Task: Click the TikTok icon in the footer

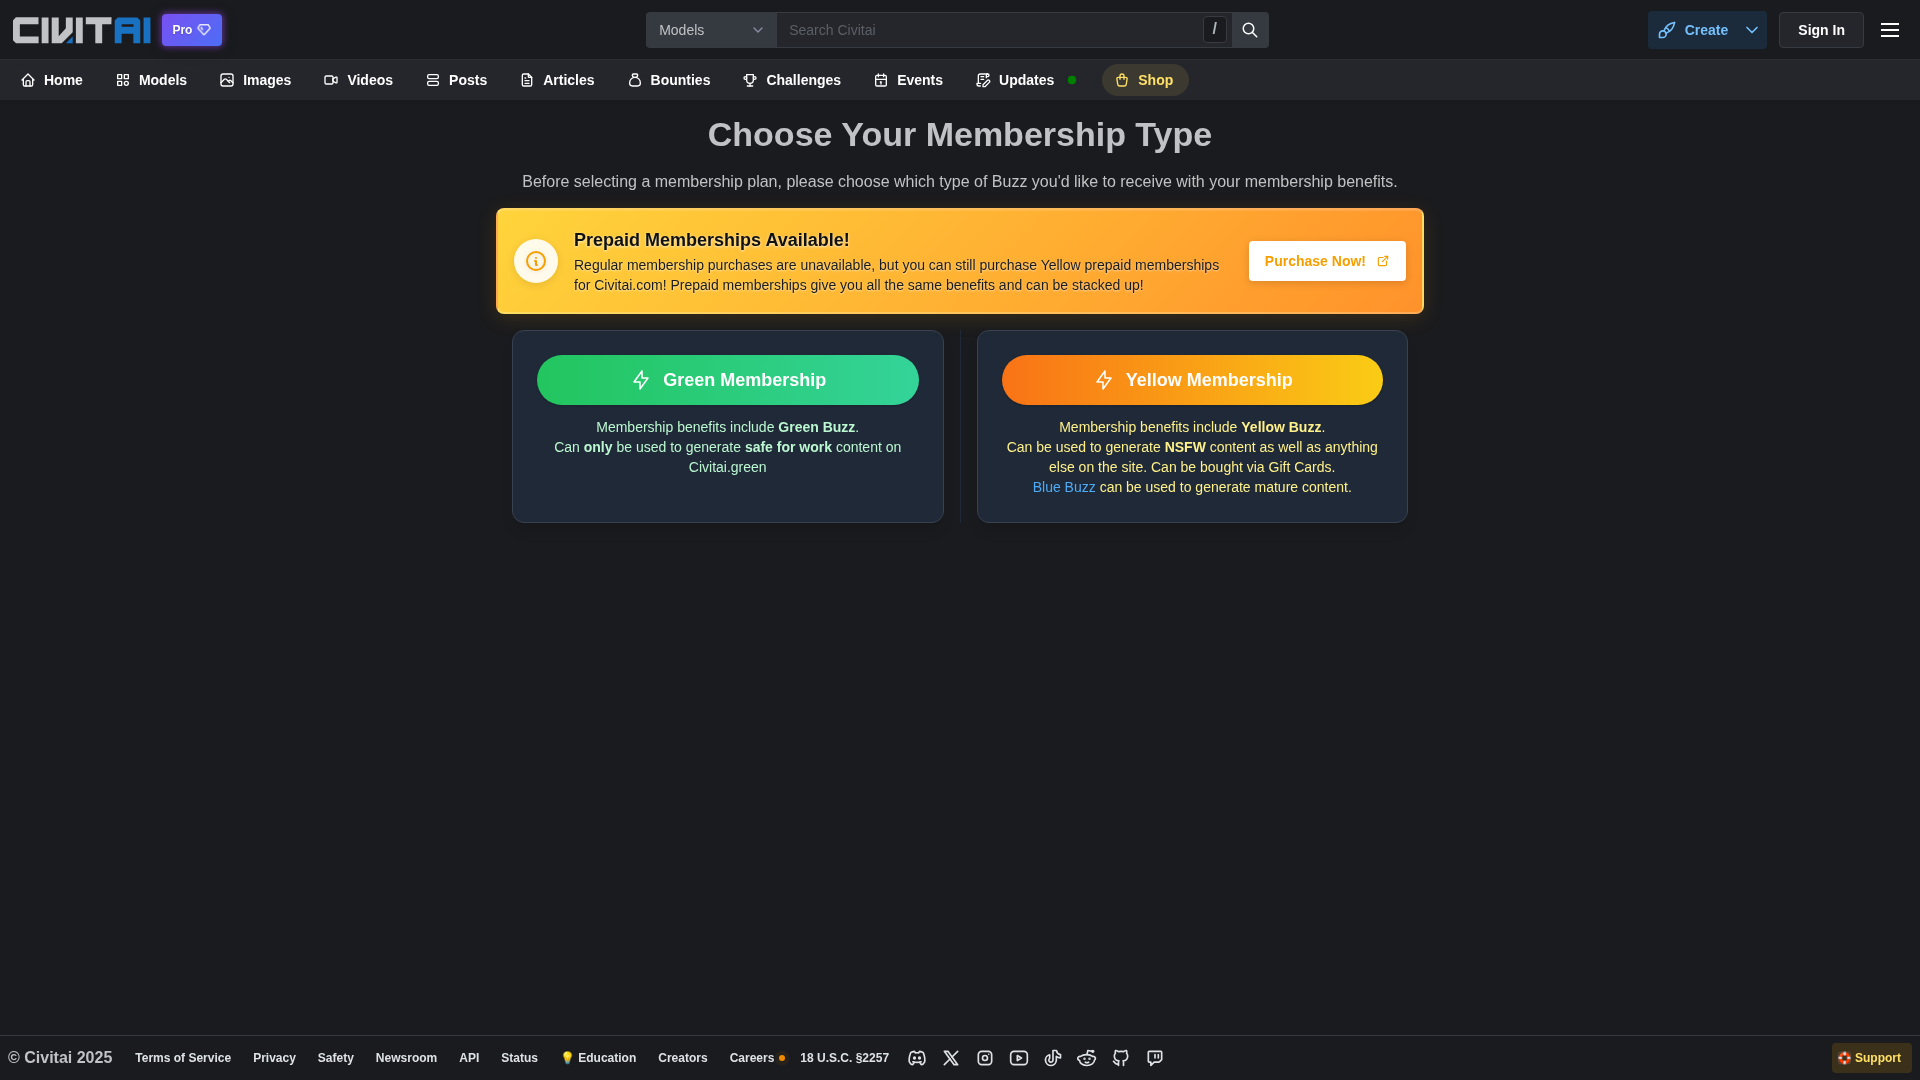Action: (1053, 1058)
